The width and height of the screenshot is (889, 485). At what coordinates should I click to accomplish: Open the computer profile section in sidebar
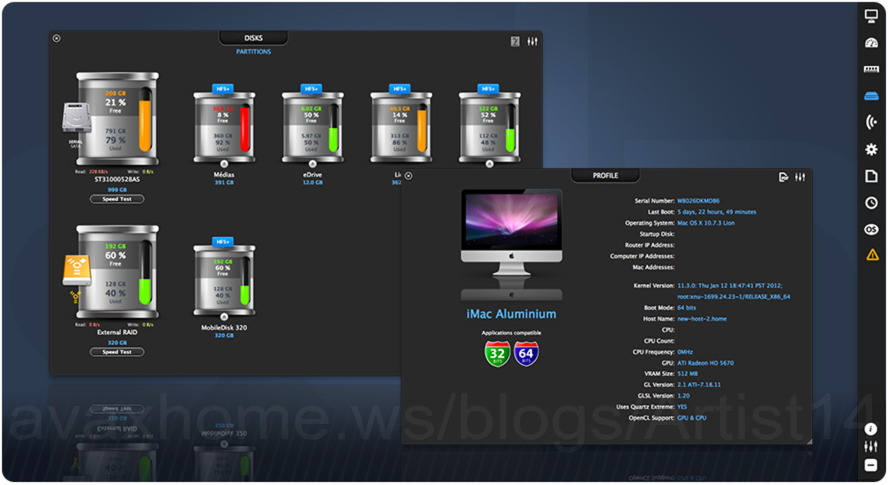point(871,15)
